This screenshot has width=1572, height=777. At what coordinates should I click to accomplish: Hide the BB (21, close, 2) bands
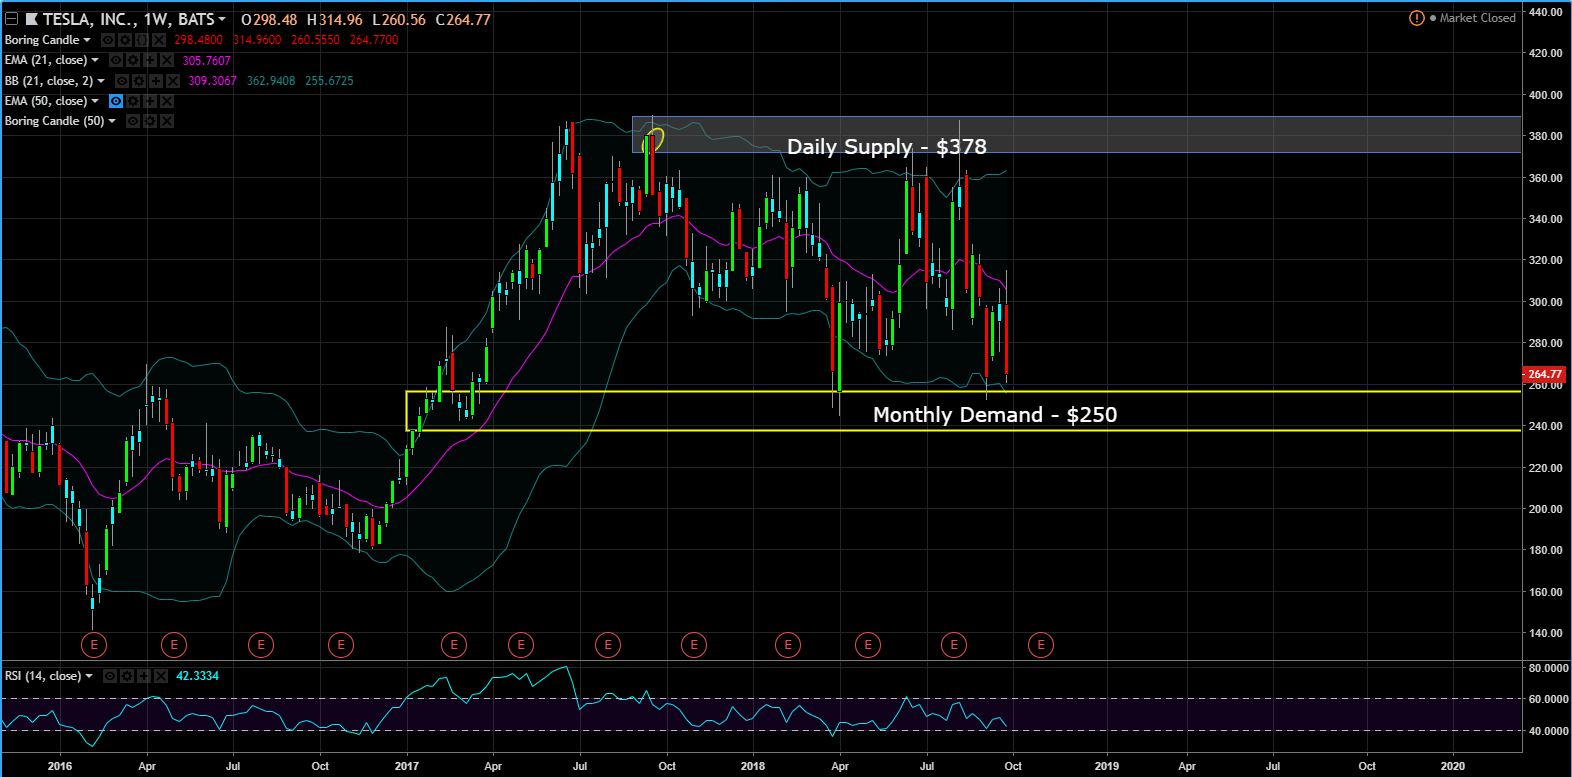click(122, 81)
